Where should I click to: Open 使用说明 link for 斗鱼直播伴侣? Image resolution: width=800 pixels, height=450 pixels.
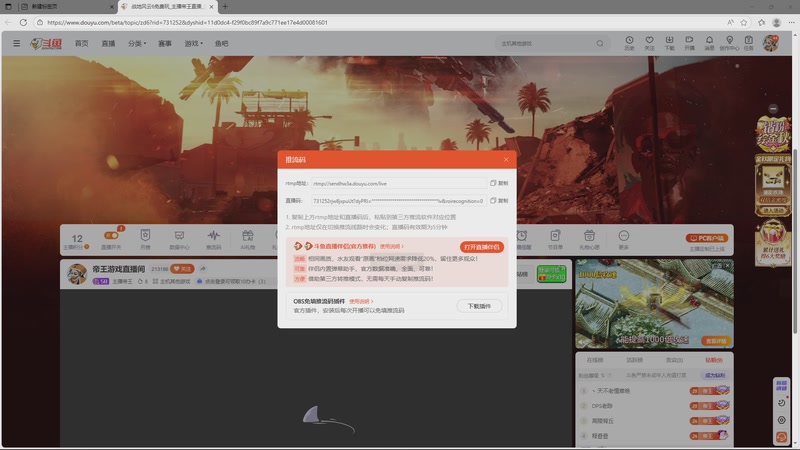(x=391, y=246)
